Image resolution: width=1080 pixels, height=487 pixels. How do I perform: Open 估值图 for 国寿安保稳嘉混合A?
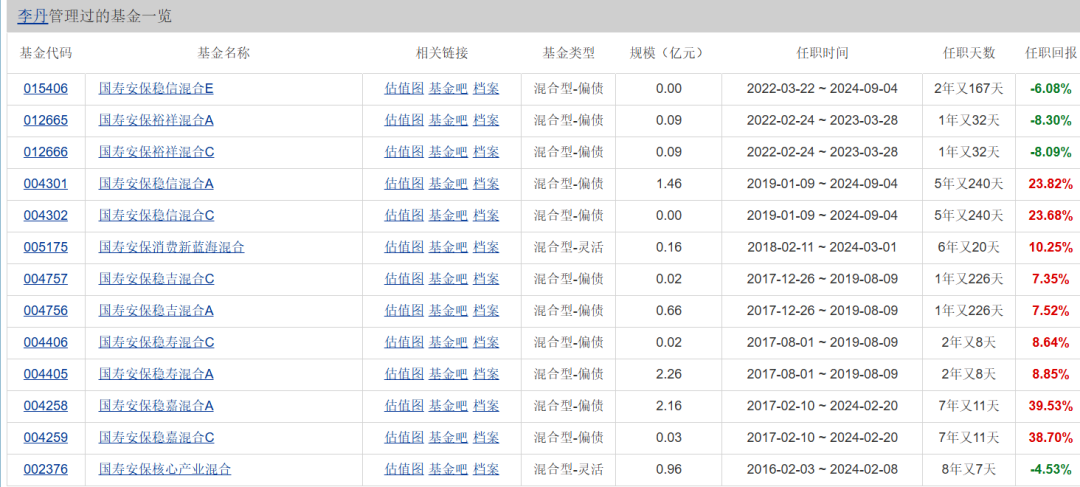pos(404,405)
